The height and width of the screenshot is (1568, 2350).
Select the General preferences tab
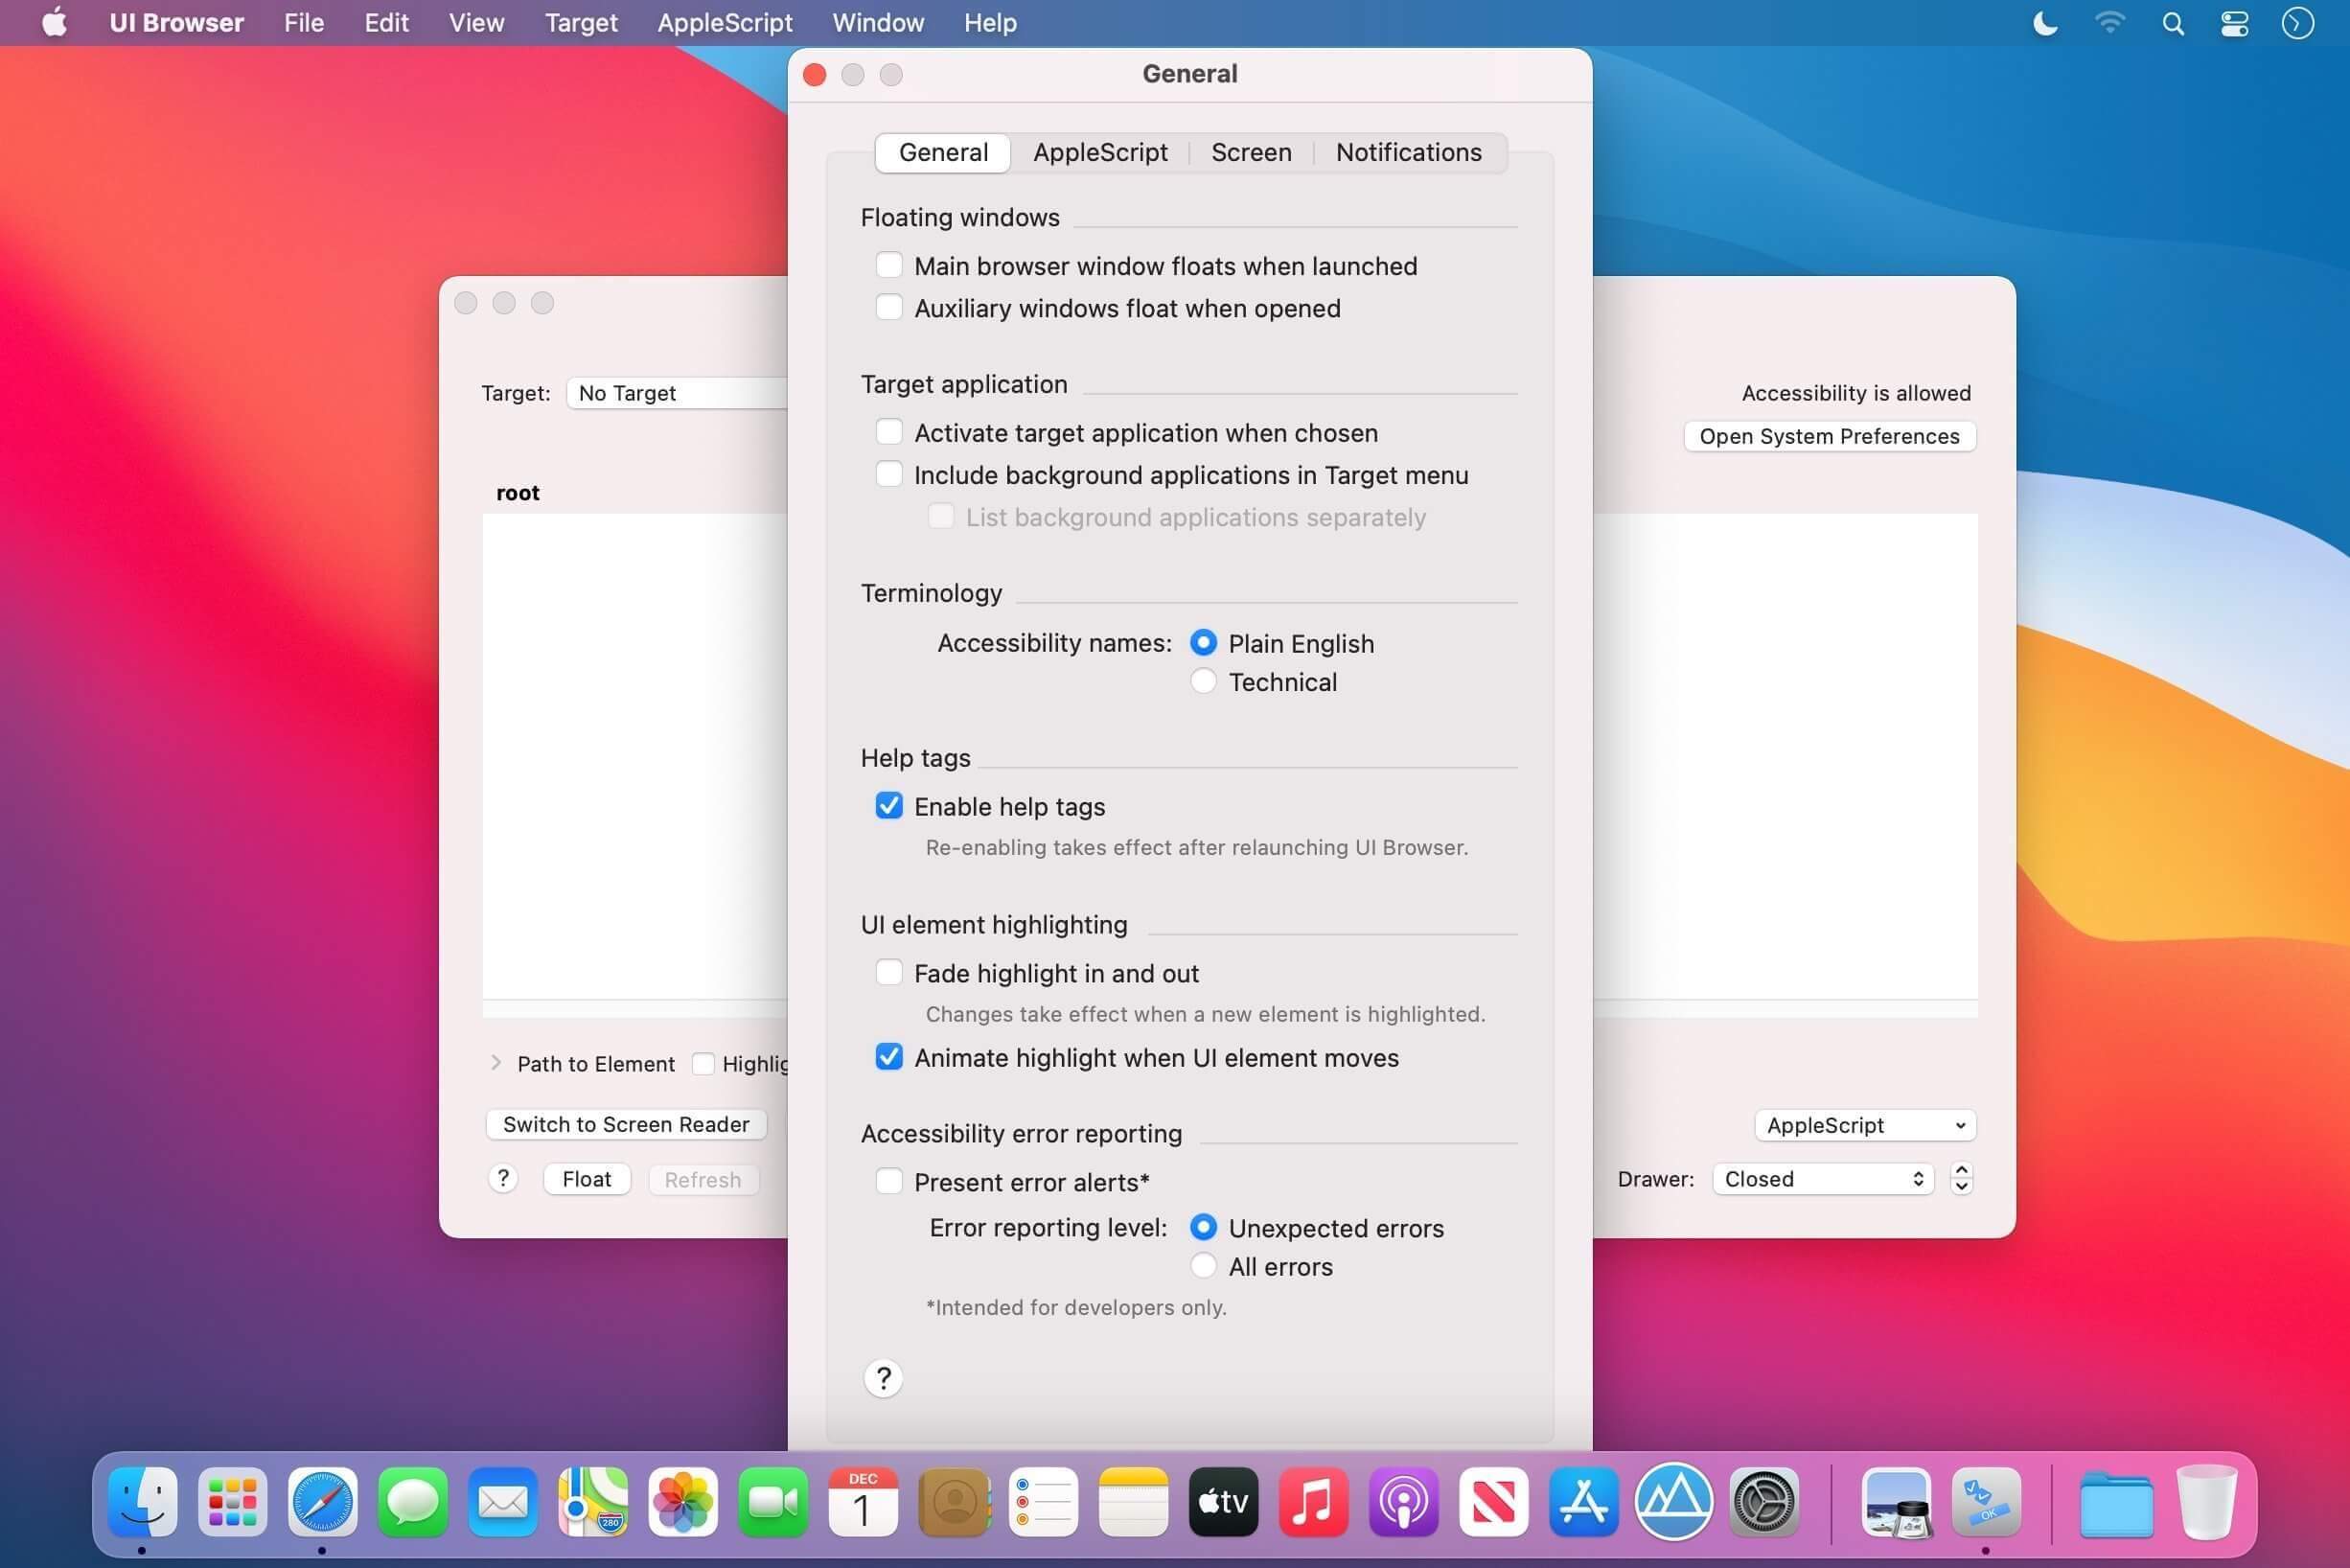pyautogui.click(x=943, y=152)
